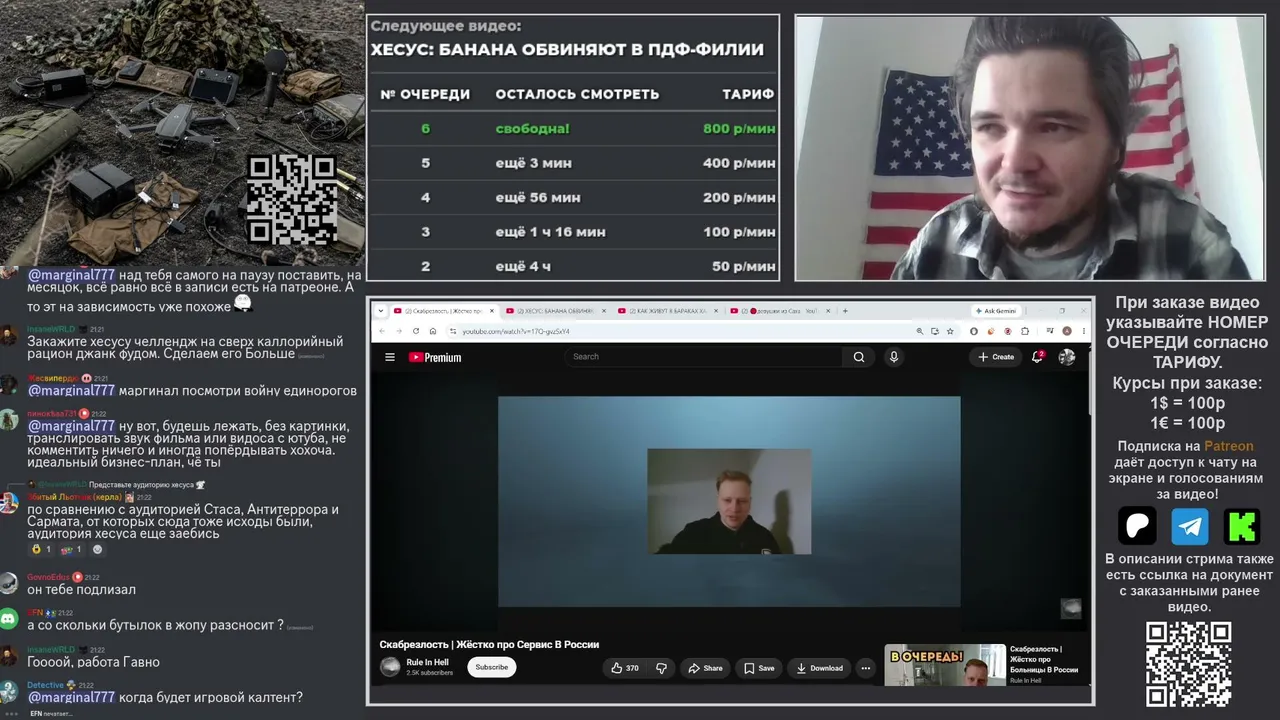Image resolution: width=1280 pixels, height=720 pixels.
Task: Click the queue 2 row 'ещё 4 ч'
Action: [573, 266]
